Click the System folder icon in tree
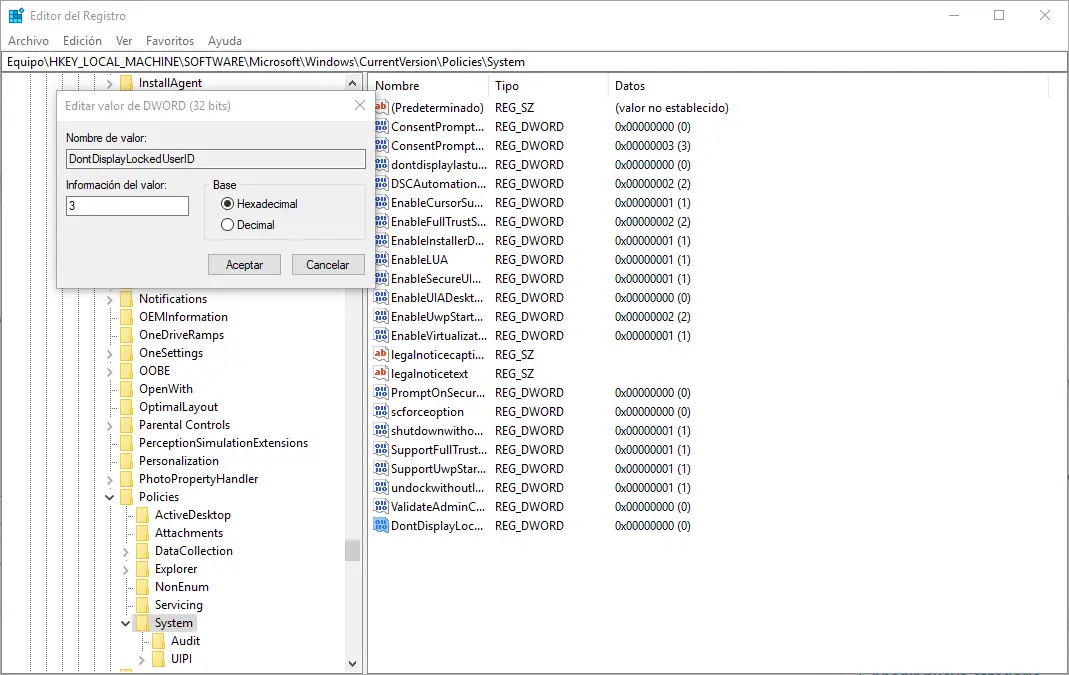This screenshot has width=1069, height=675. [x=142, y=623]
